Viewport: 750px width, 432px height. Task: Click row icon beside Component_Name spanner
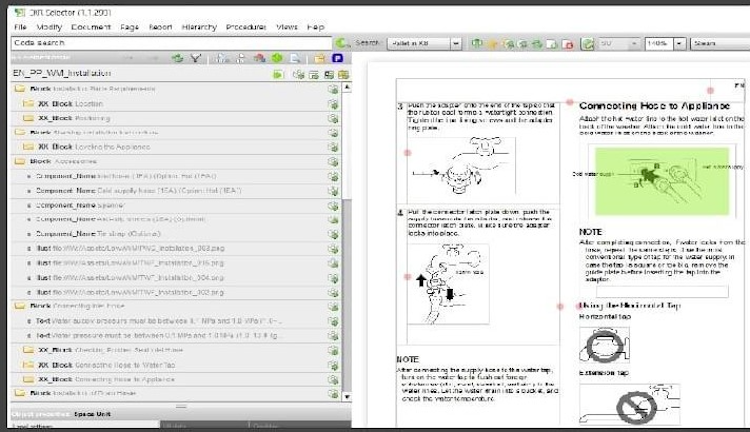click(333, 205)
